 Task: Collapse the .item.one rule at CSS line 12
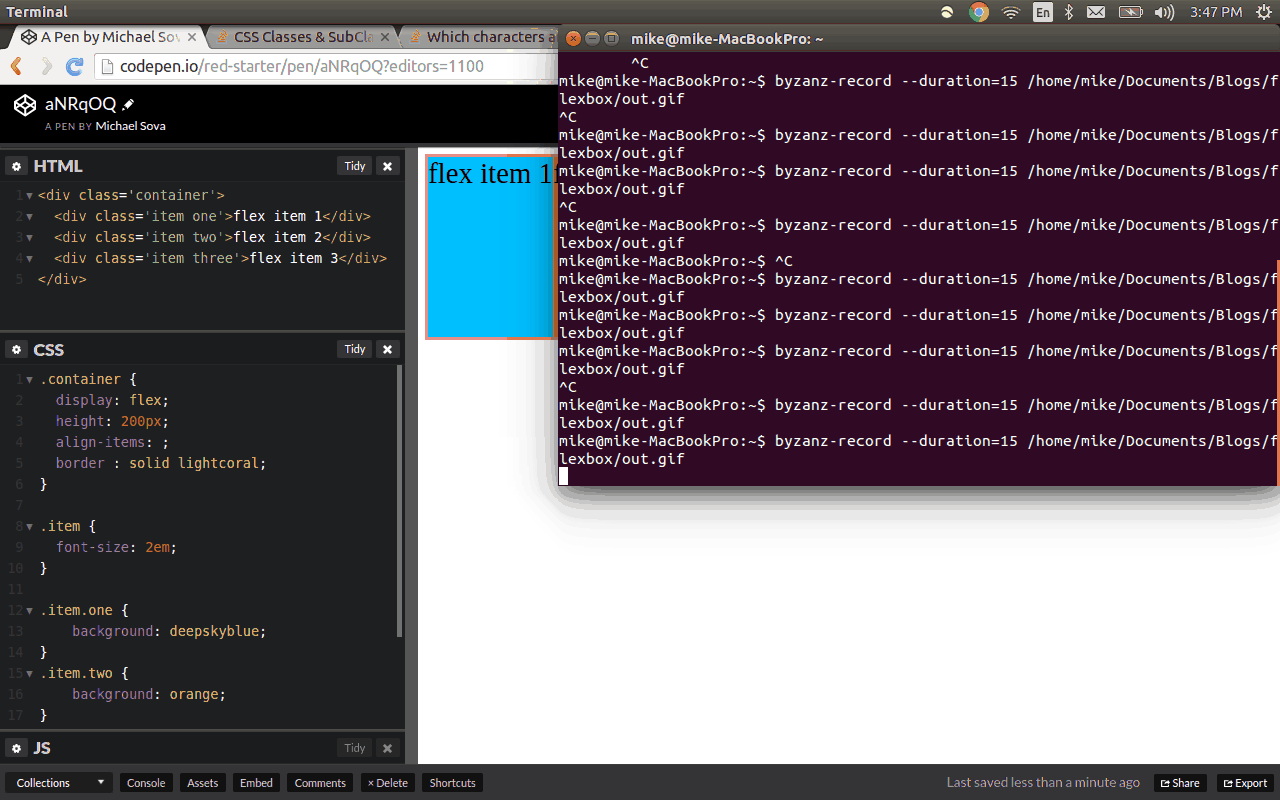coord(30,611)
